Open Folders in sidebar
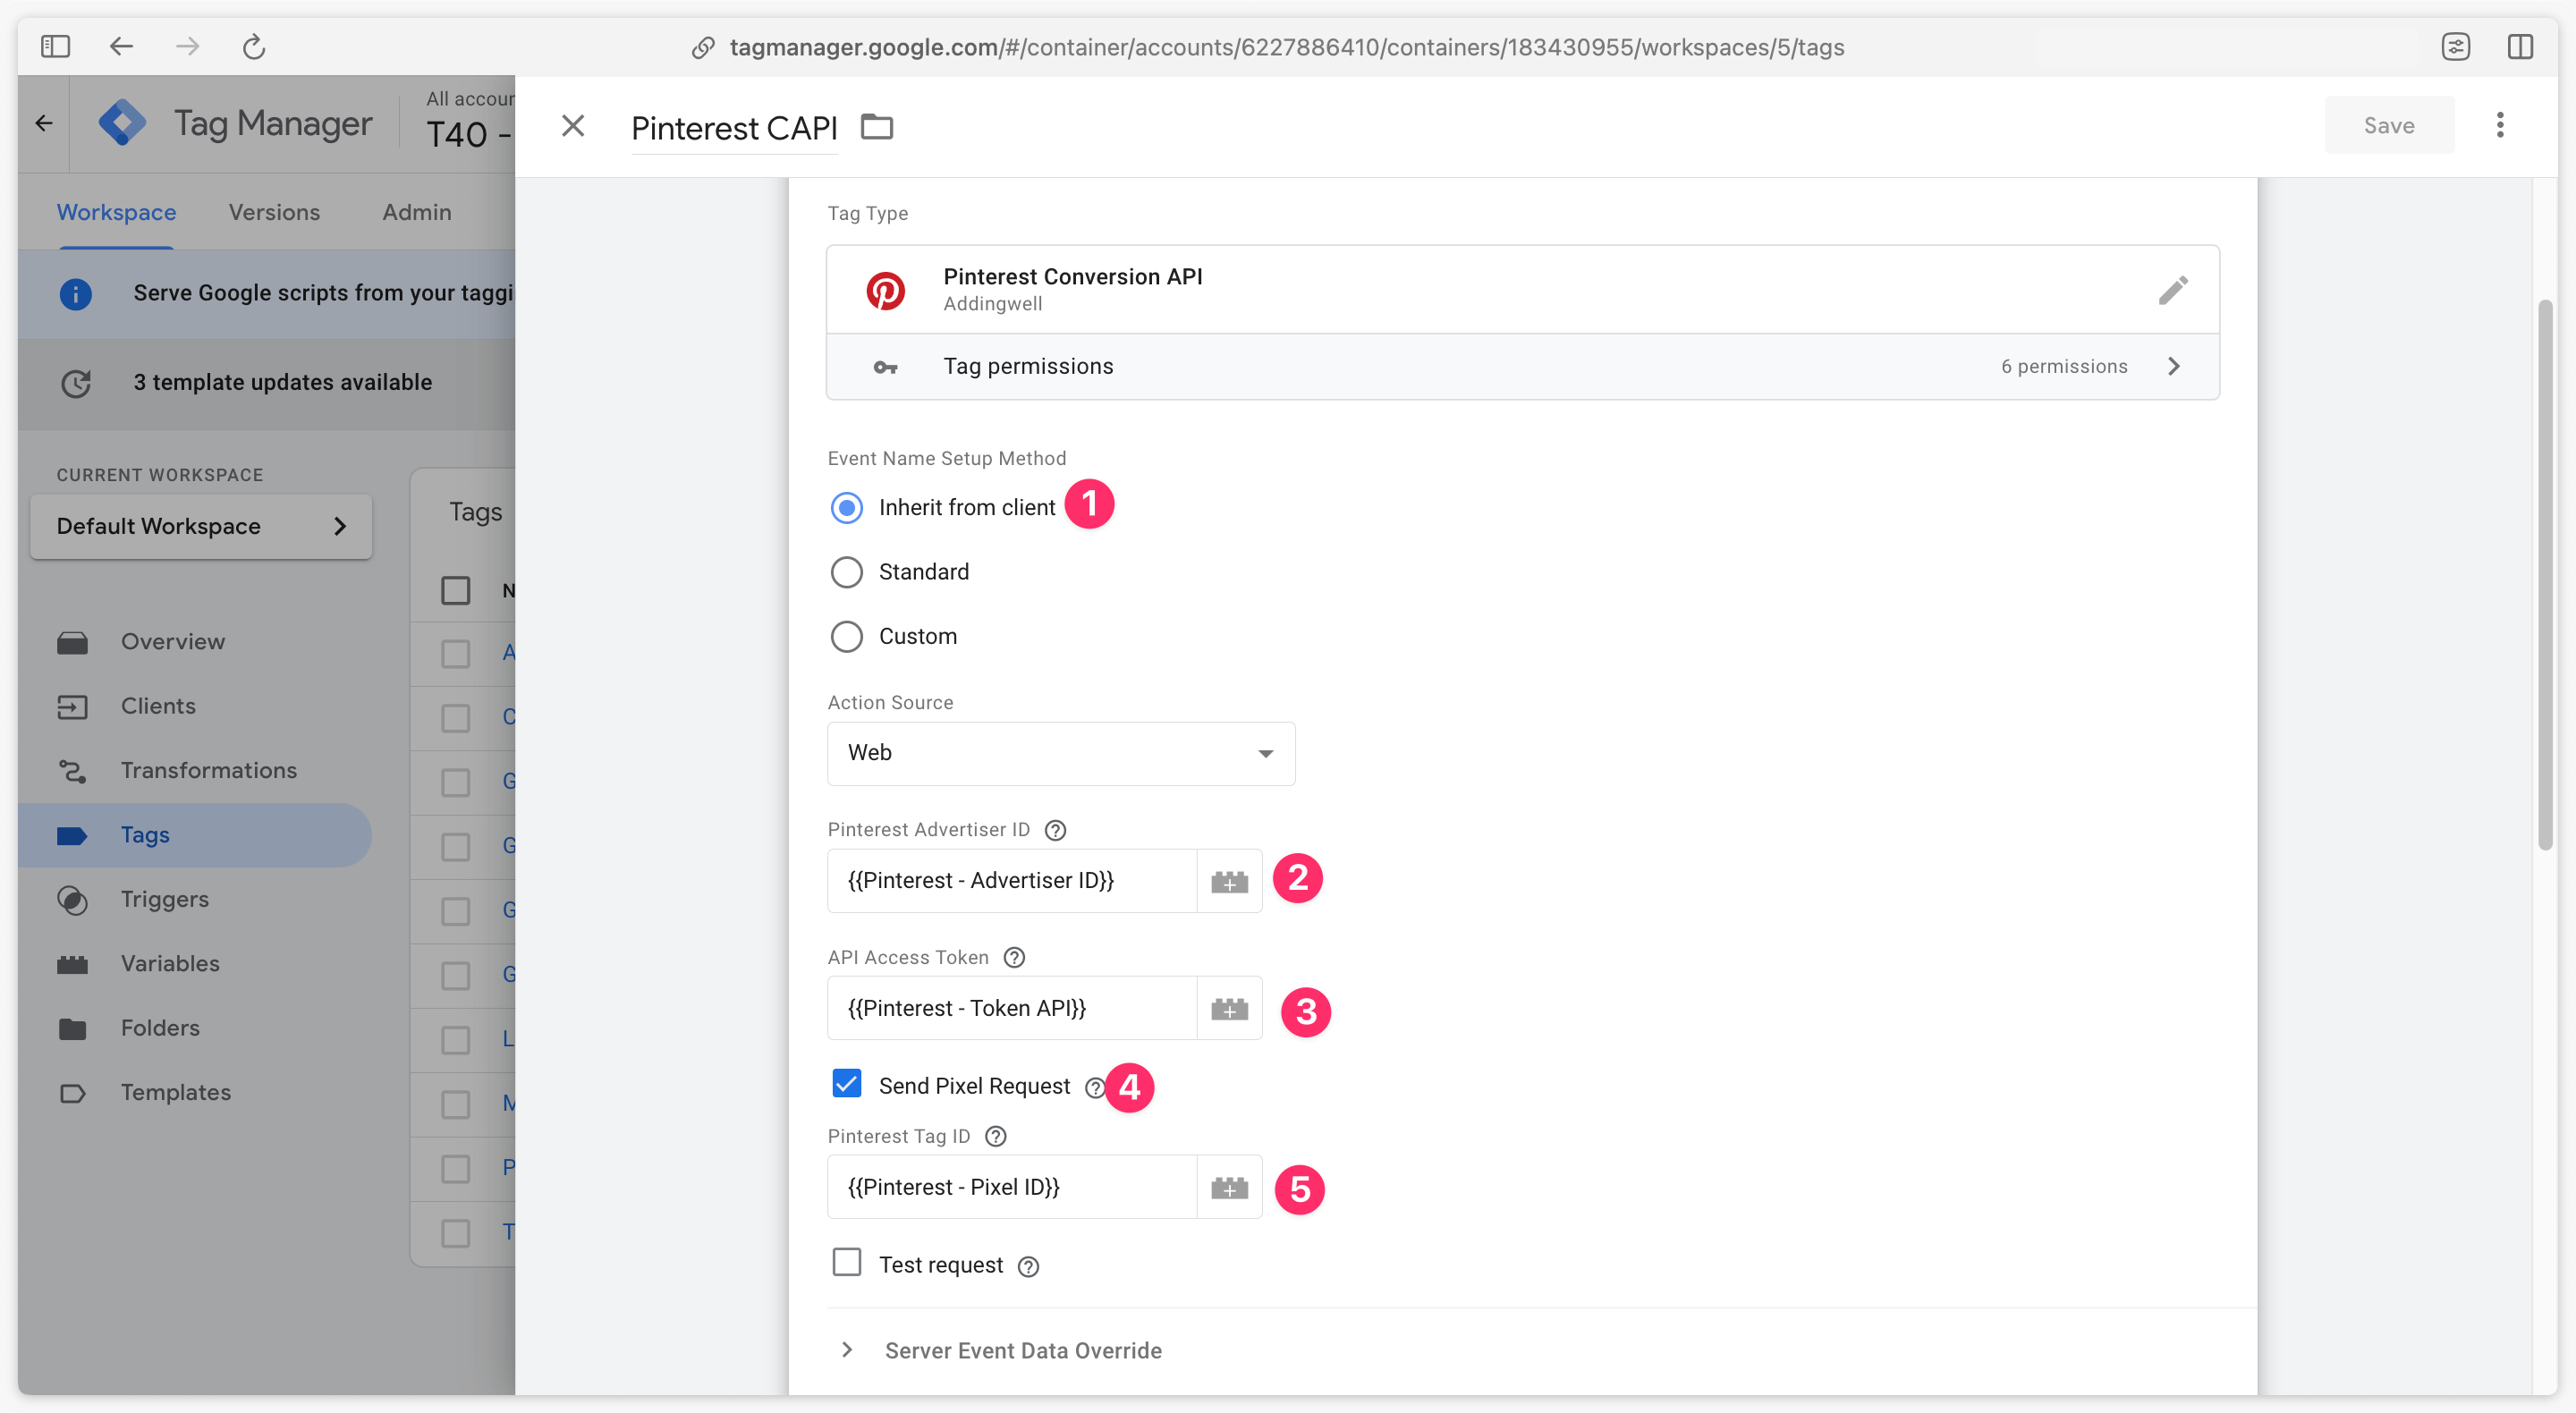2576x1413 pixels. click(160, 1029)
